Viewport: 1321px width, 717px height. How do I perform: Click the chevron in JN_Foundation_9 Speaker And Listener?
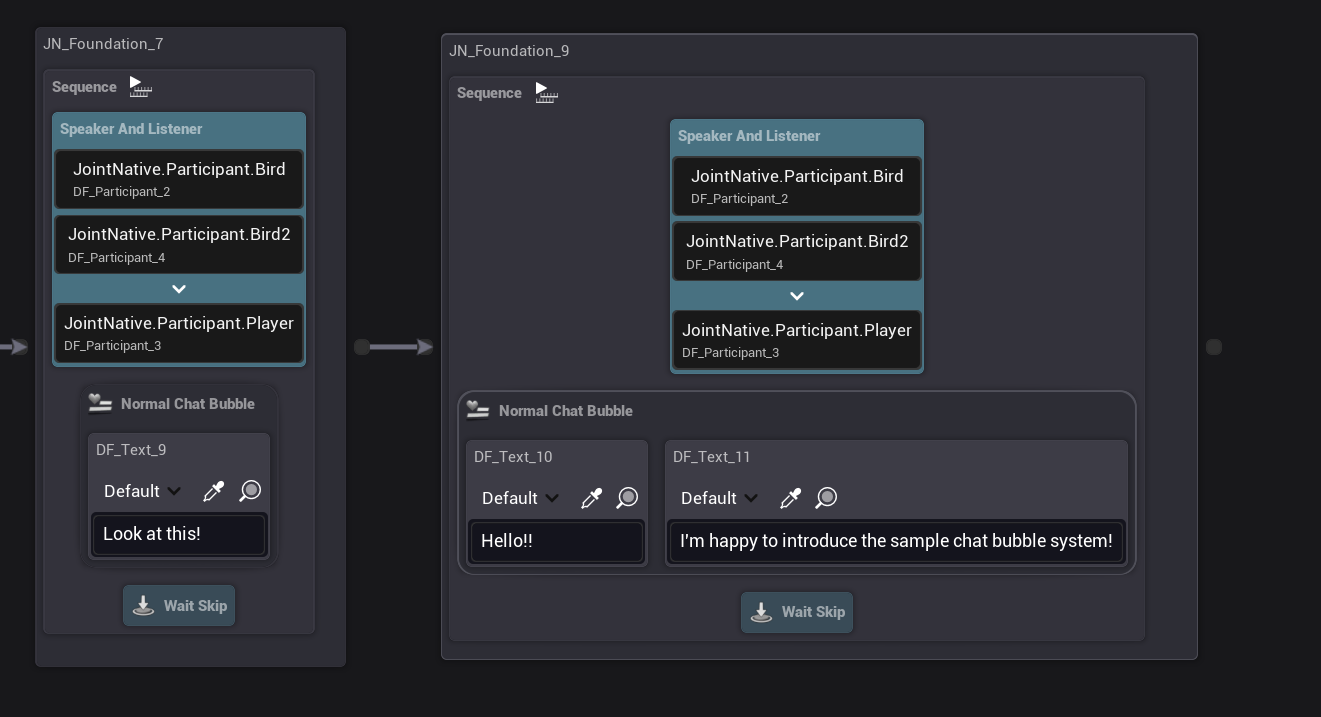click(797, 296)
